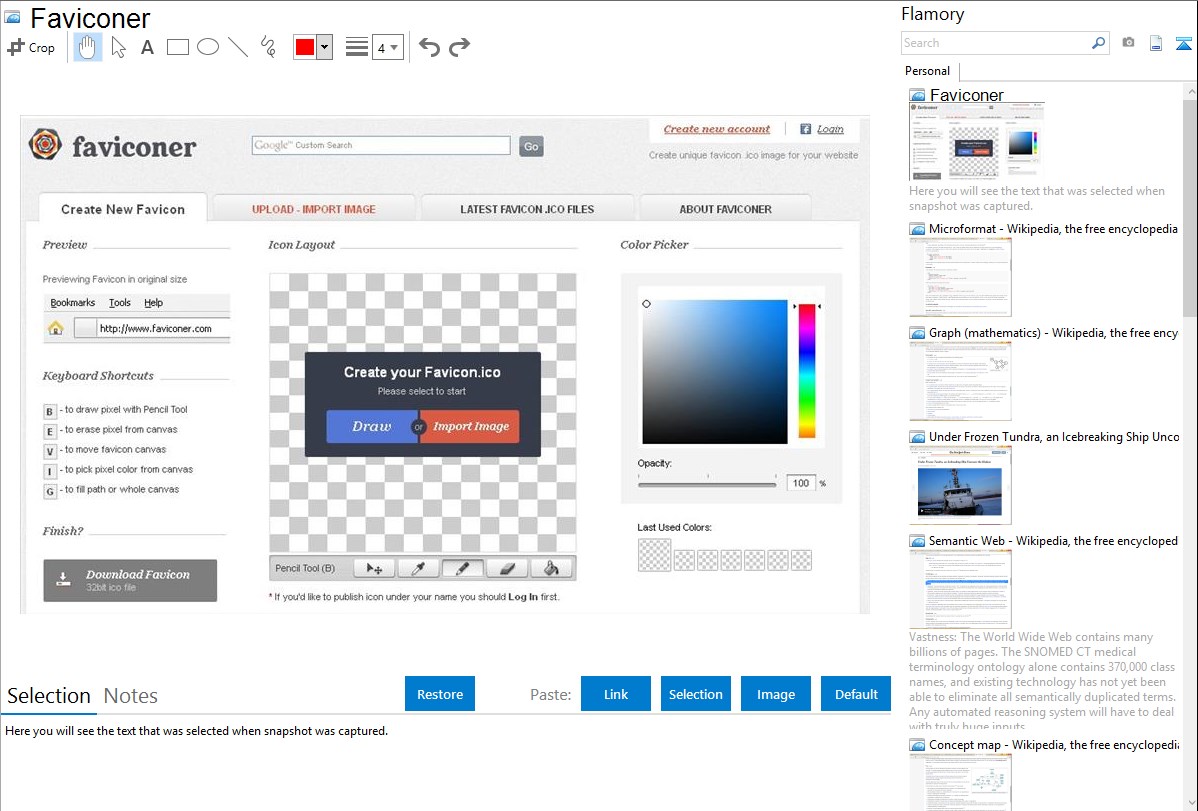Open the UPLOAD - IMPORT IMAGE tab
This screenshot has height=811, width=1198.
pyautogui.click(x=314, y=209)
